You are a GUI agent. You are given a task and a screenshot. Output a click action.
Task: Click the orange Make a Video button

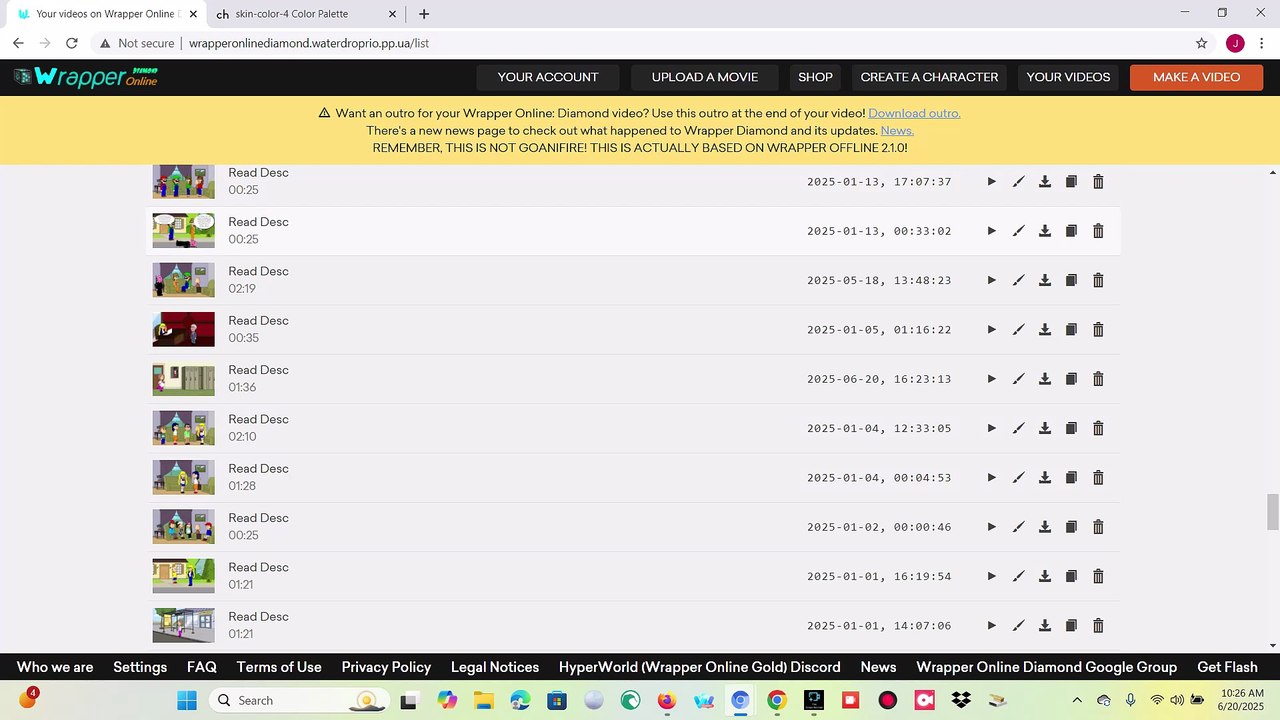(x=1196, y=77)
